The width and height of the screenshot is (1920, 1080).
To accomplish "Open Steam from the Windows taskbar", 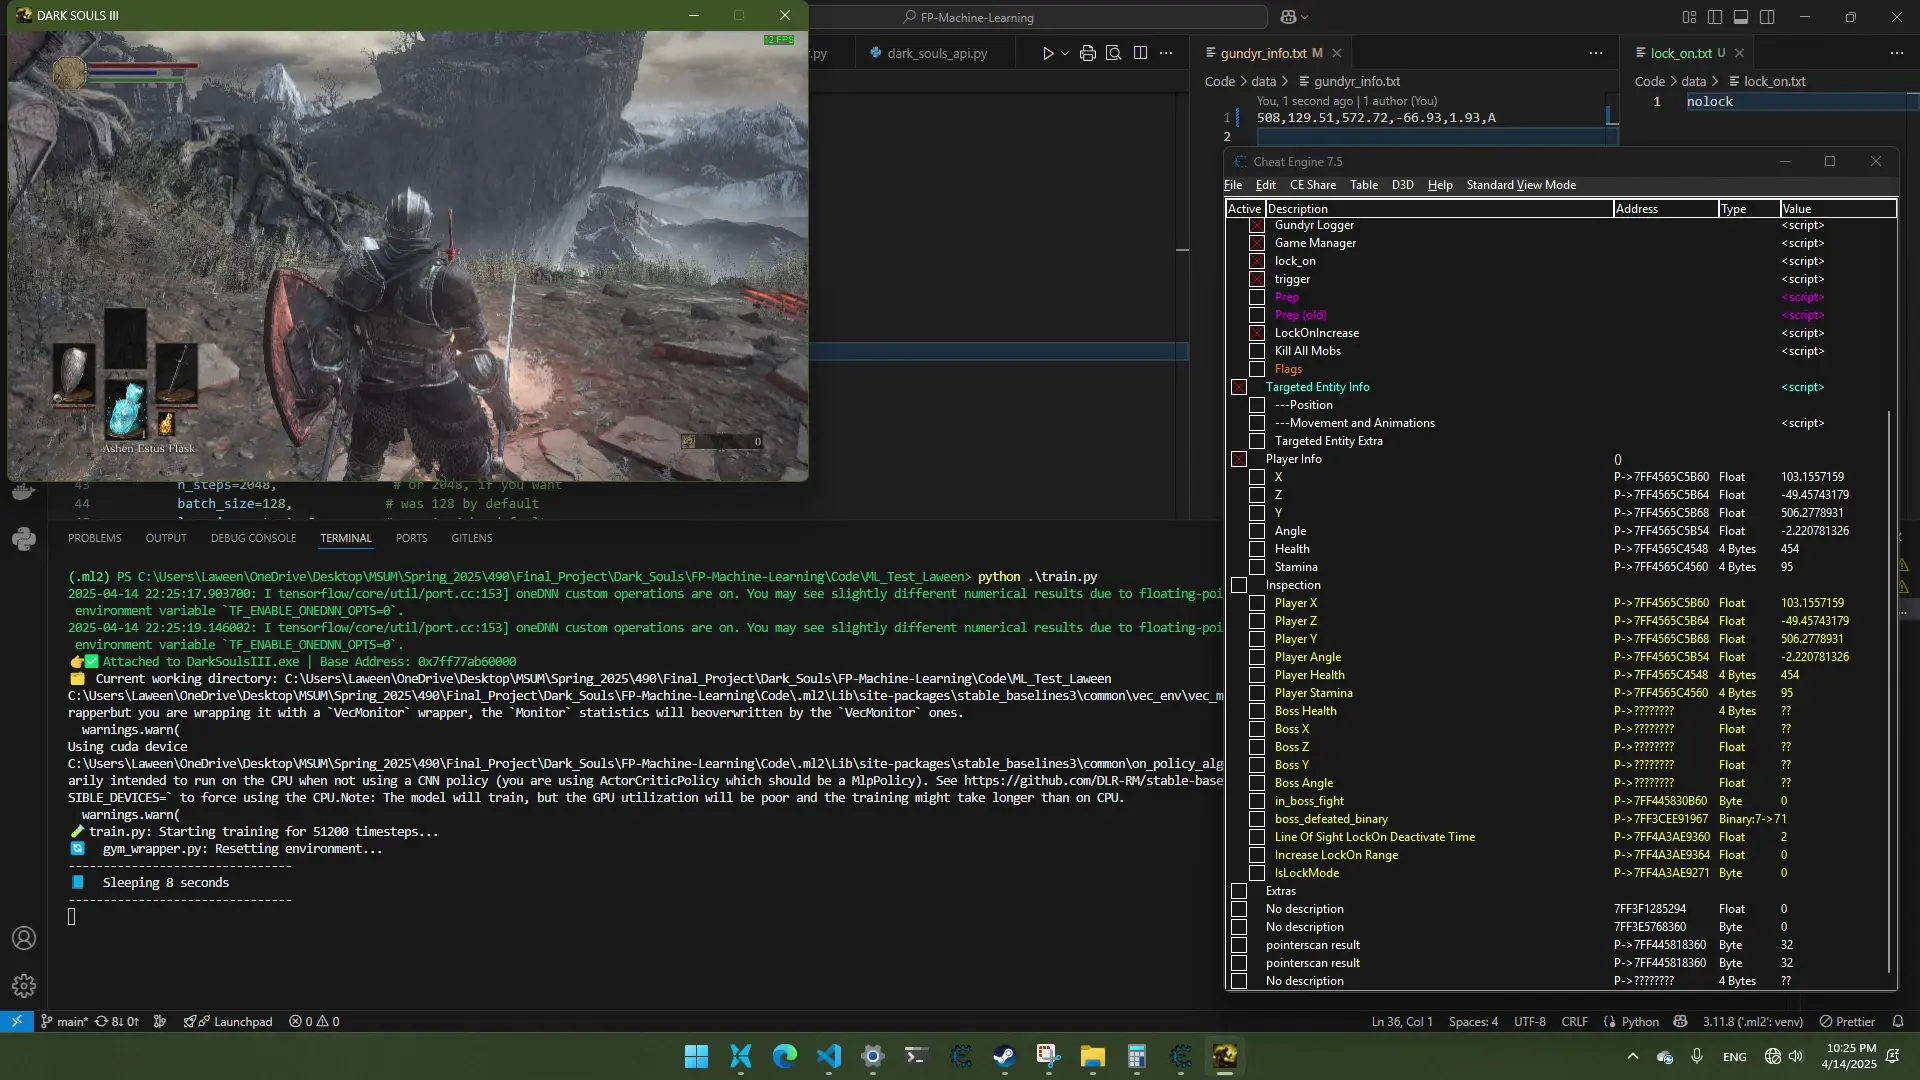I will (x=1004, y=1056).
